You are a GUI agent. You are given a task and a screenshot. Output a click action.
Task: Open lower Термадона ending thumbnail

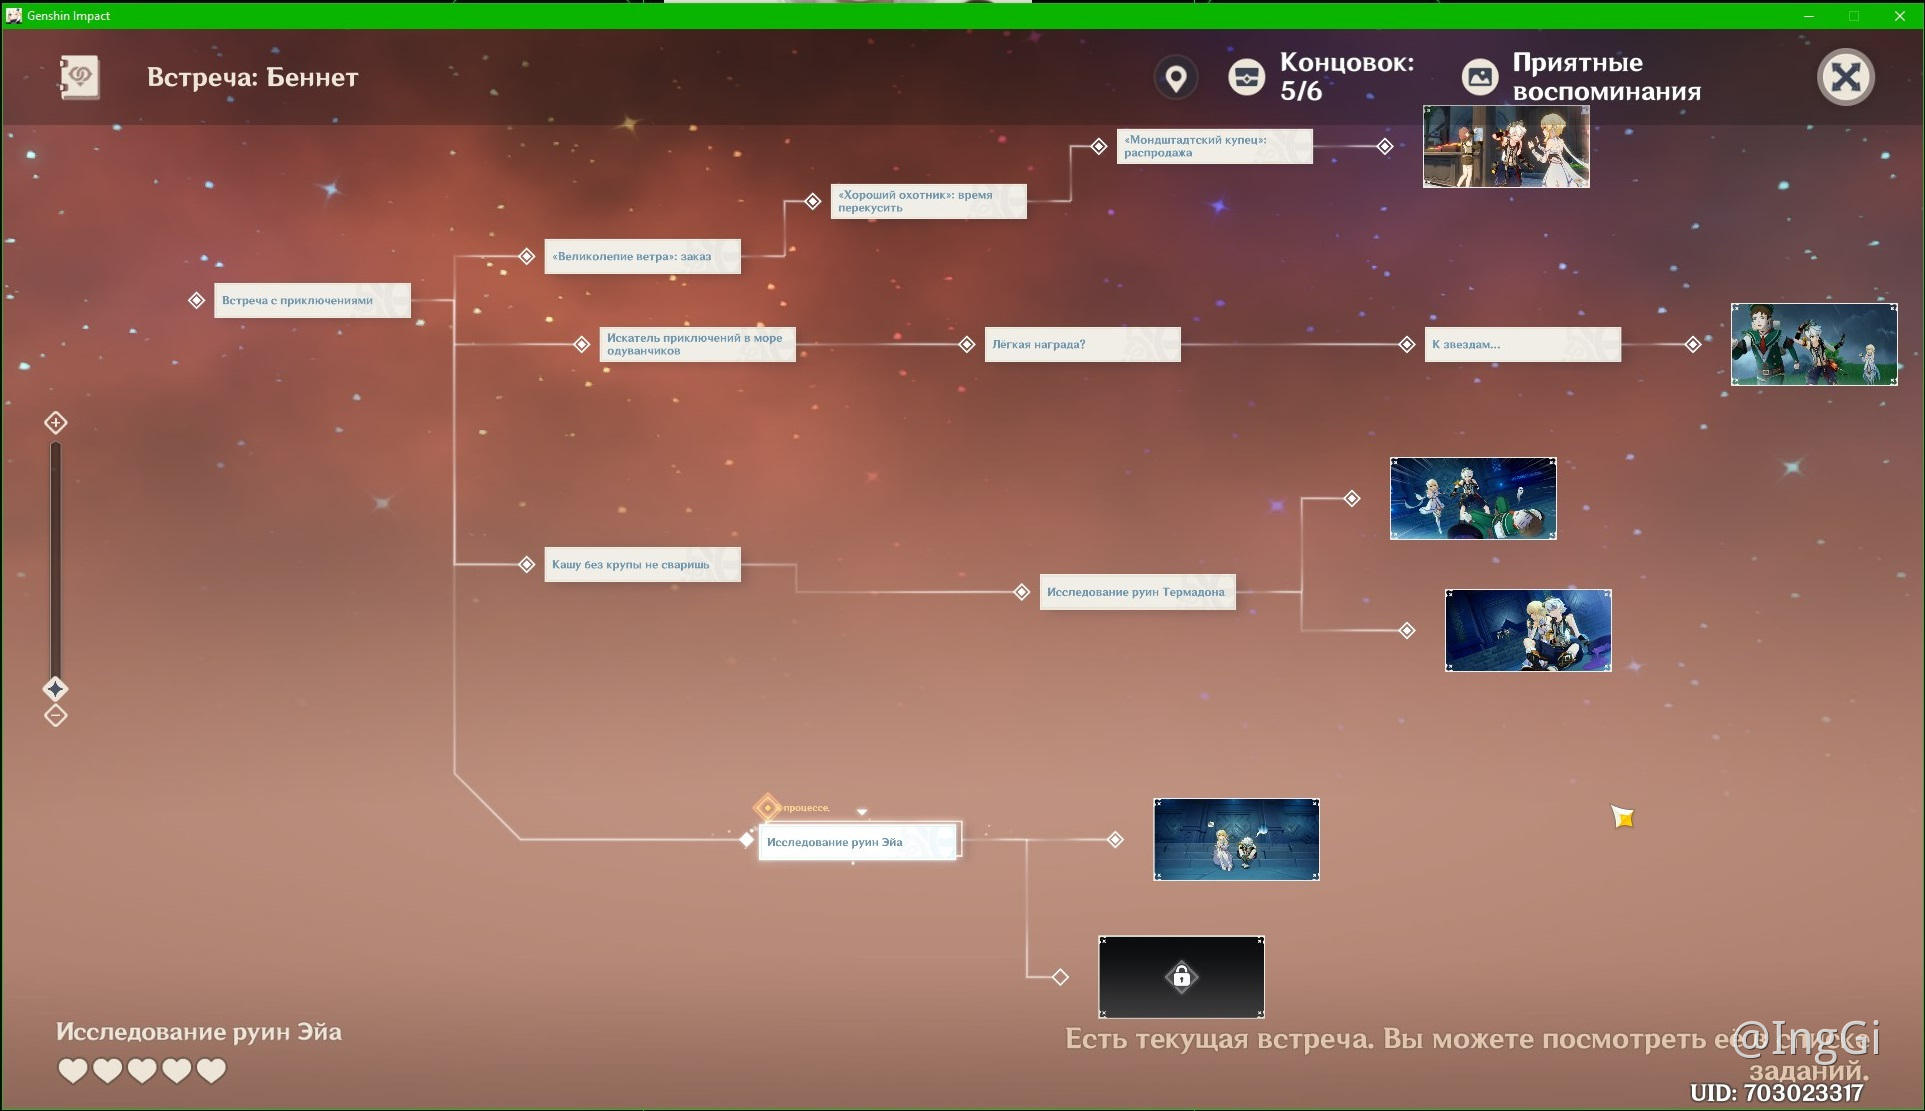pos(1528,630)
